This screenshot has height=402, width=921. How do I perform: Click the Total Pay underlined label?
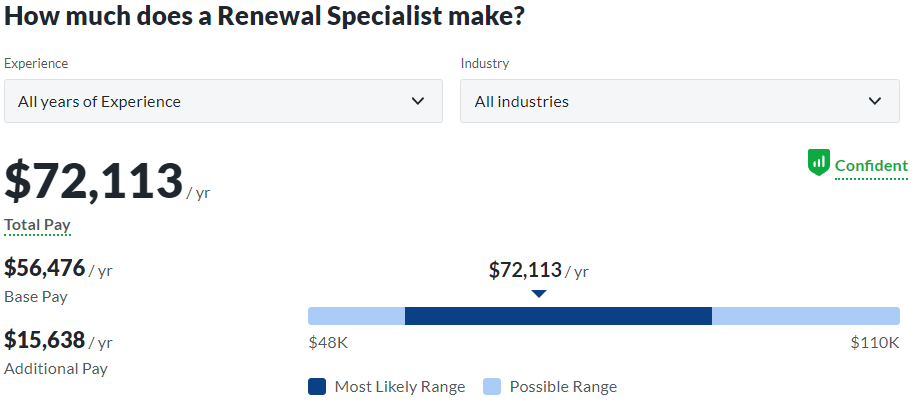point(37,225)
